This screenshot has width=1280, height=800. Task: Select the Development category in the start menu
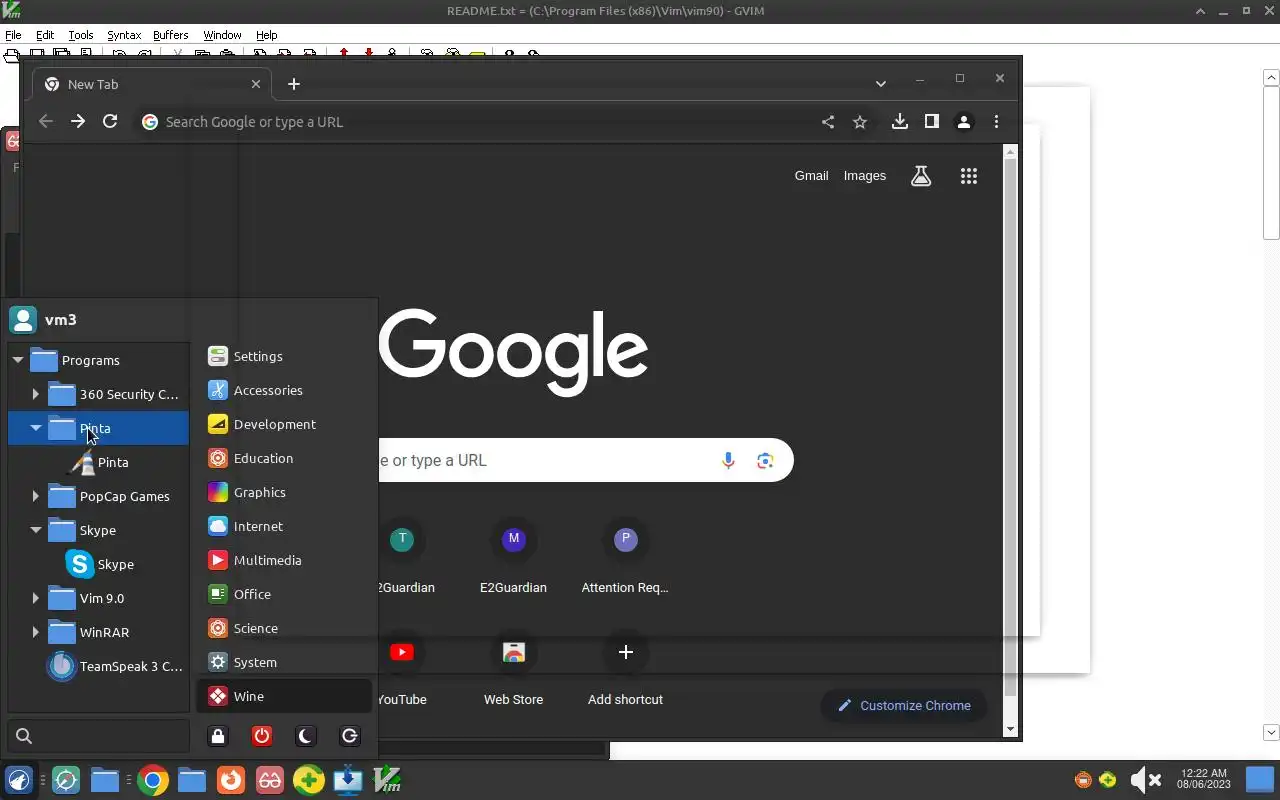click(x=285, y=424)
